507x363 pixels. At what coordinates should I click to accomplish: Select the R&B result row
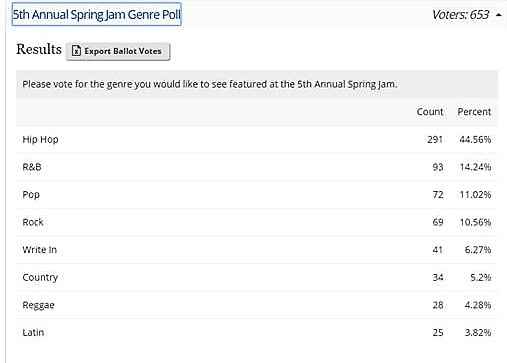(x=257, y=167)
